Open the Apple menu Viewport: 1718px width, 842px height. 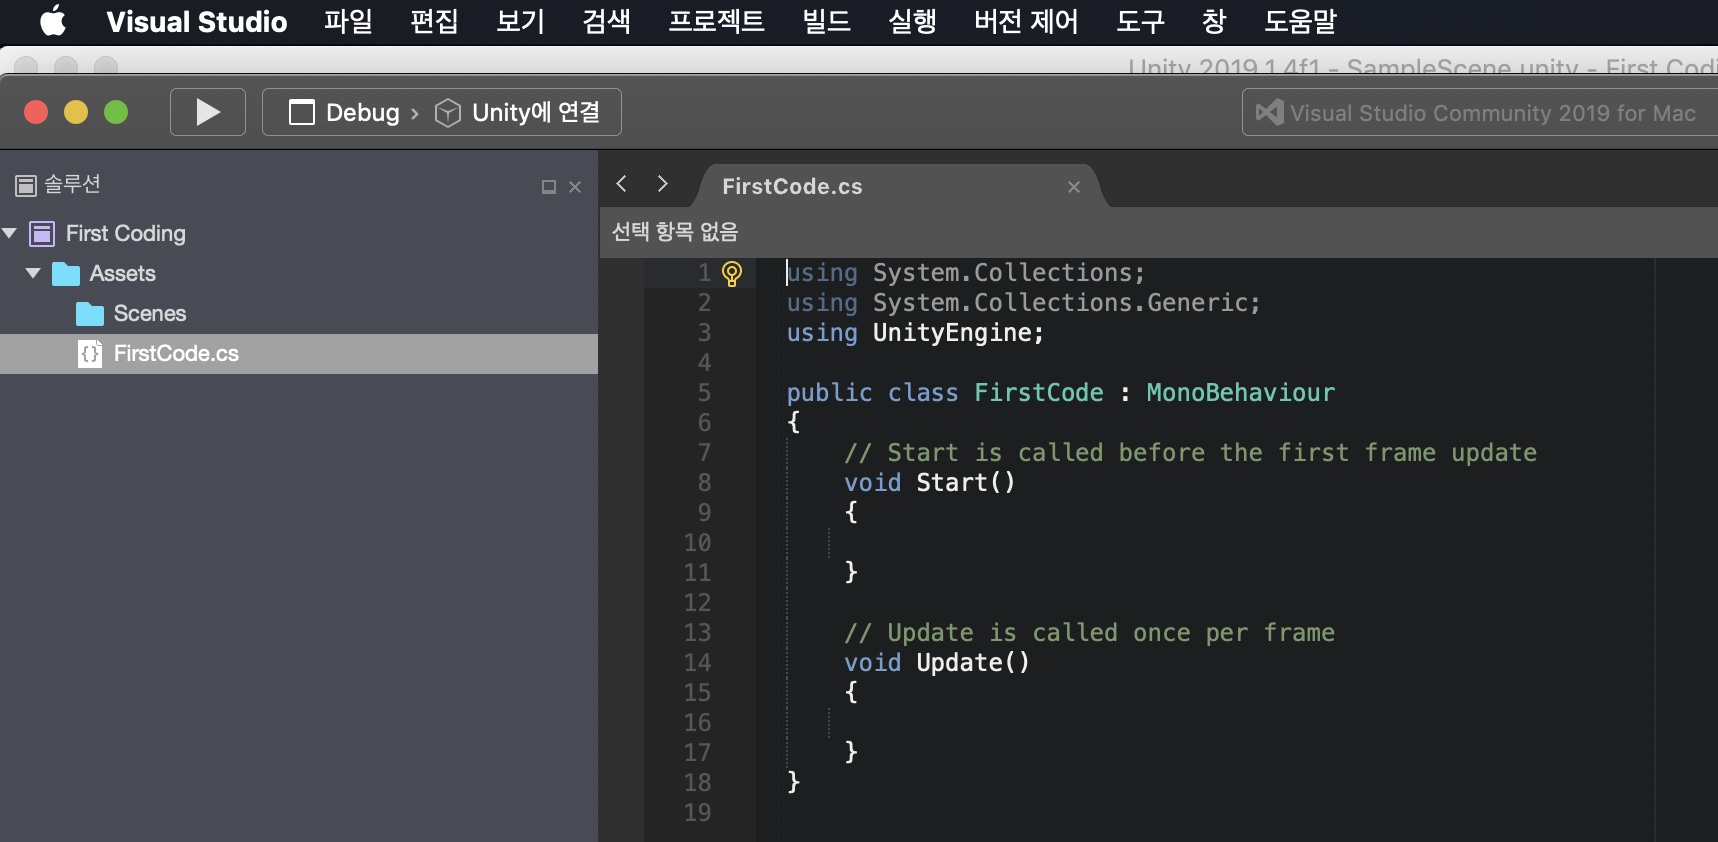point(53,21)
